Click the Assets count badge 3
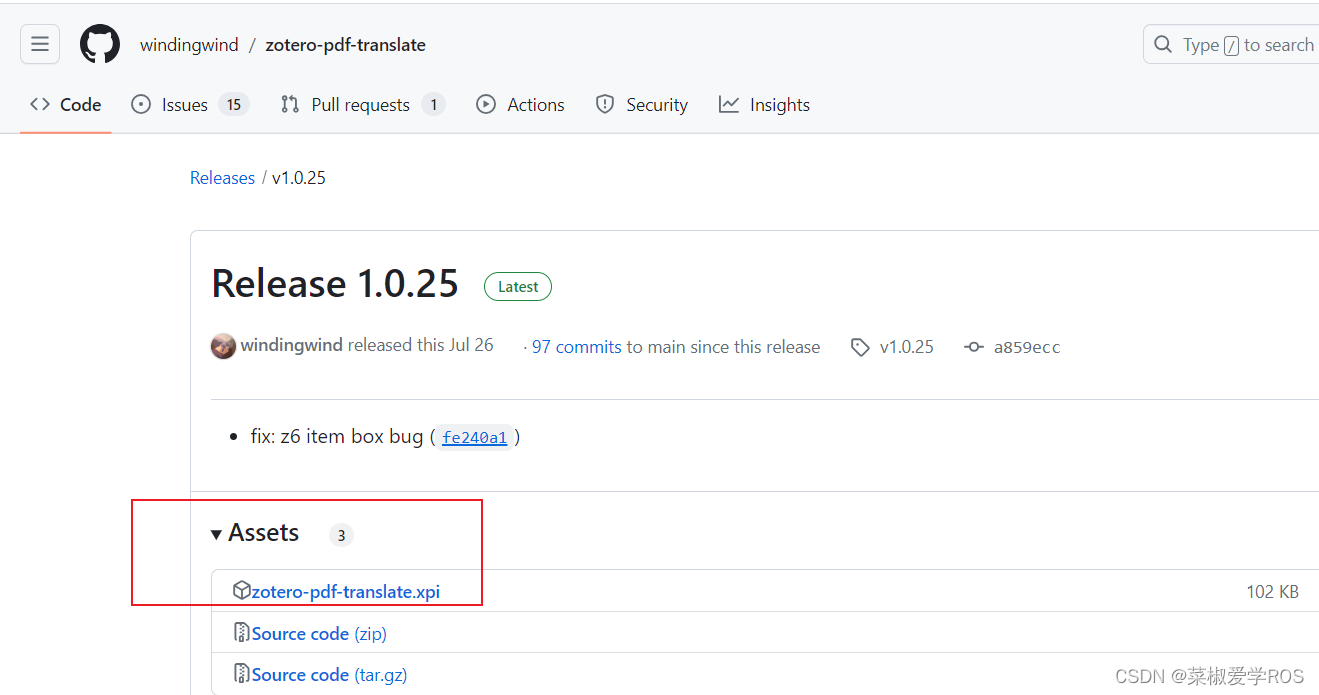The height and width of the screenshot is (695, 1319). (341, 535)
